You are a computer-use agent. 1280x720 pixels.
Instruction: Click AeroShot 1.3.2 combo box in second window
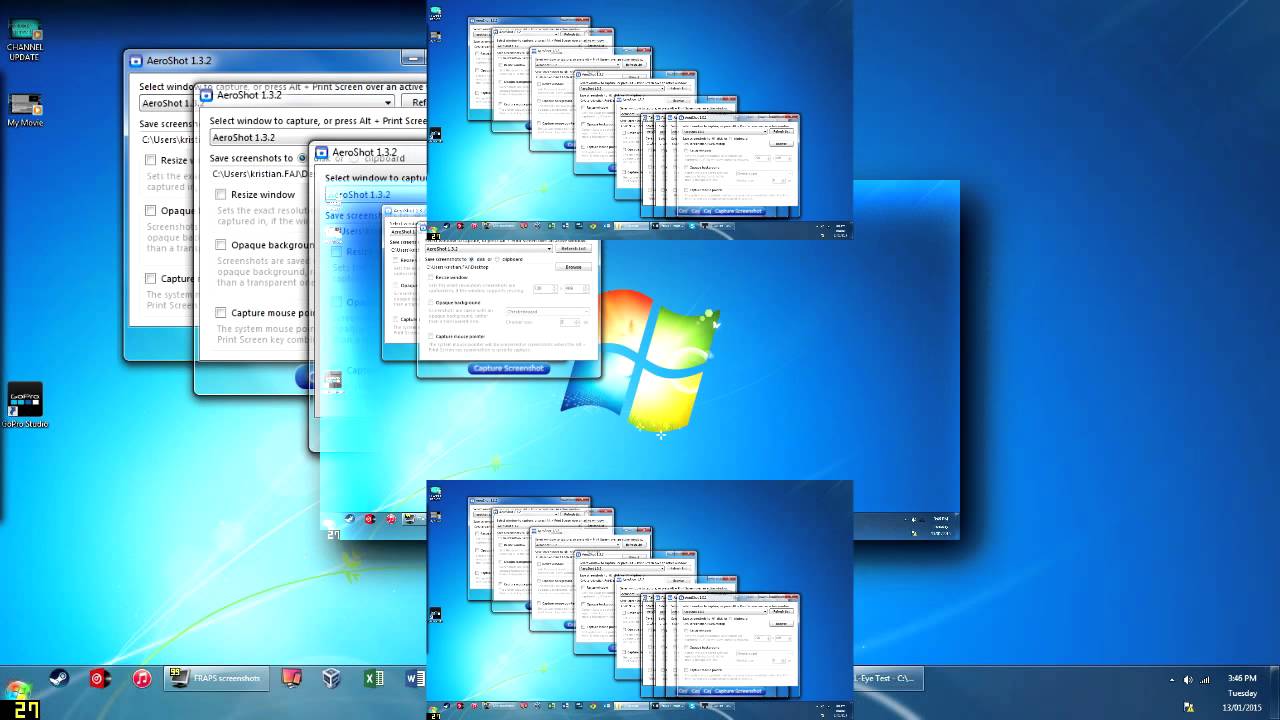click(318, 137)
